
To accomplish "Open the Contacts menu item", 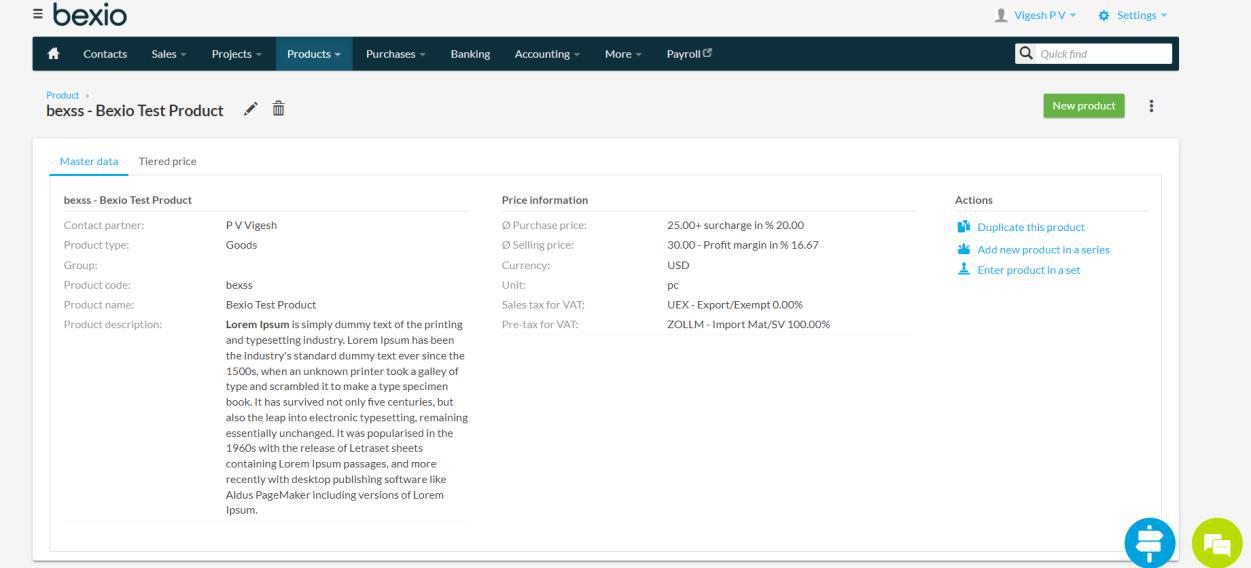I will pyautogui.click(x=105, y=54).
